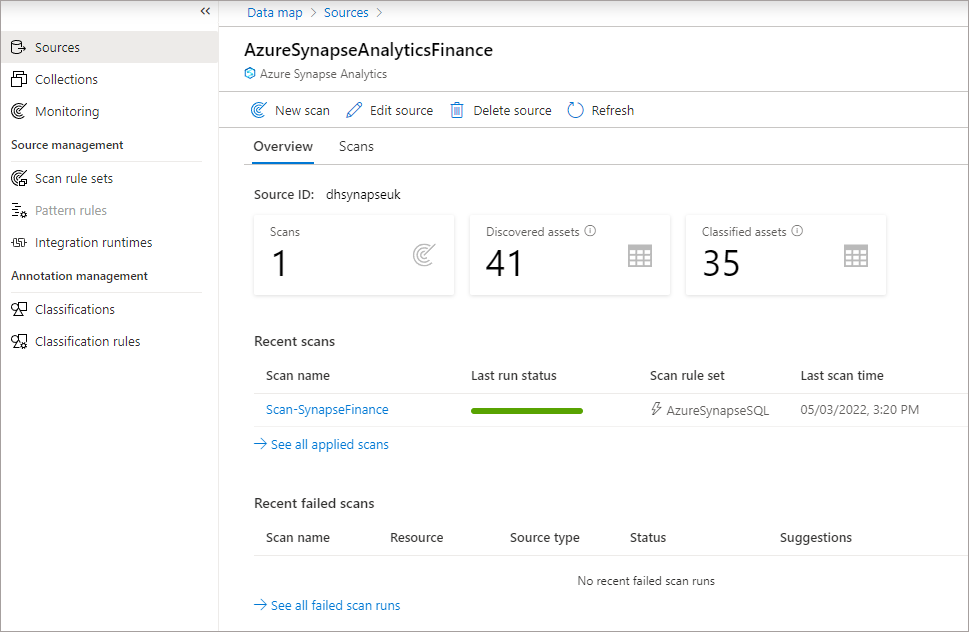This screenshot has width=969, height=632.
Task: Click the last scan time 05/03/2022, 3:20 PM
Action: pyautogui.click(x=860, y=410)
